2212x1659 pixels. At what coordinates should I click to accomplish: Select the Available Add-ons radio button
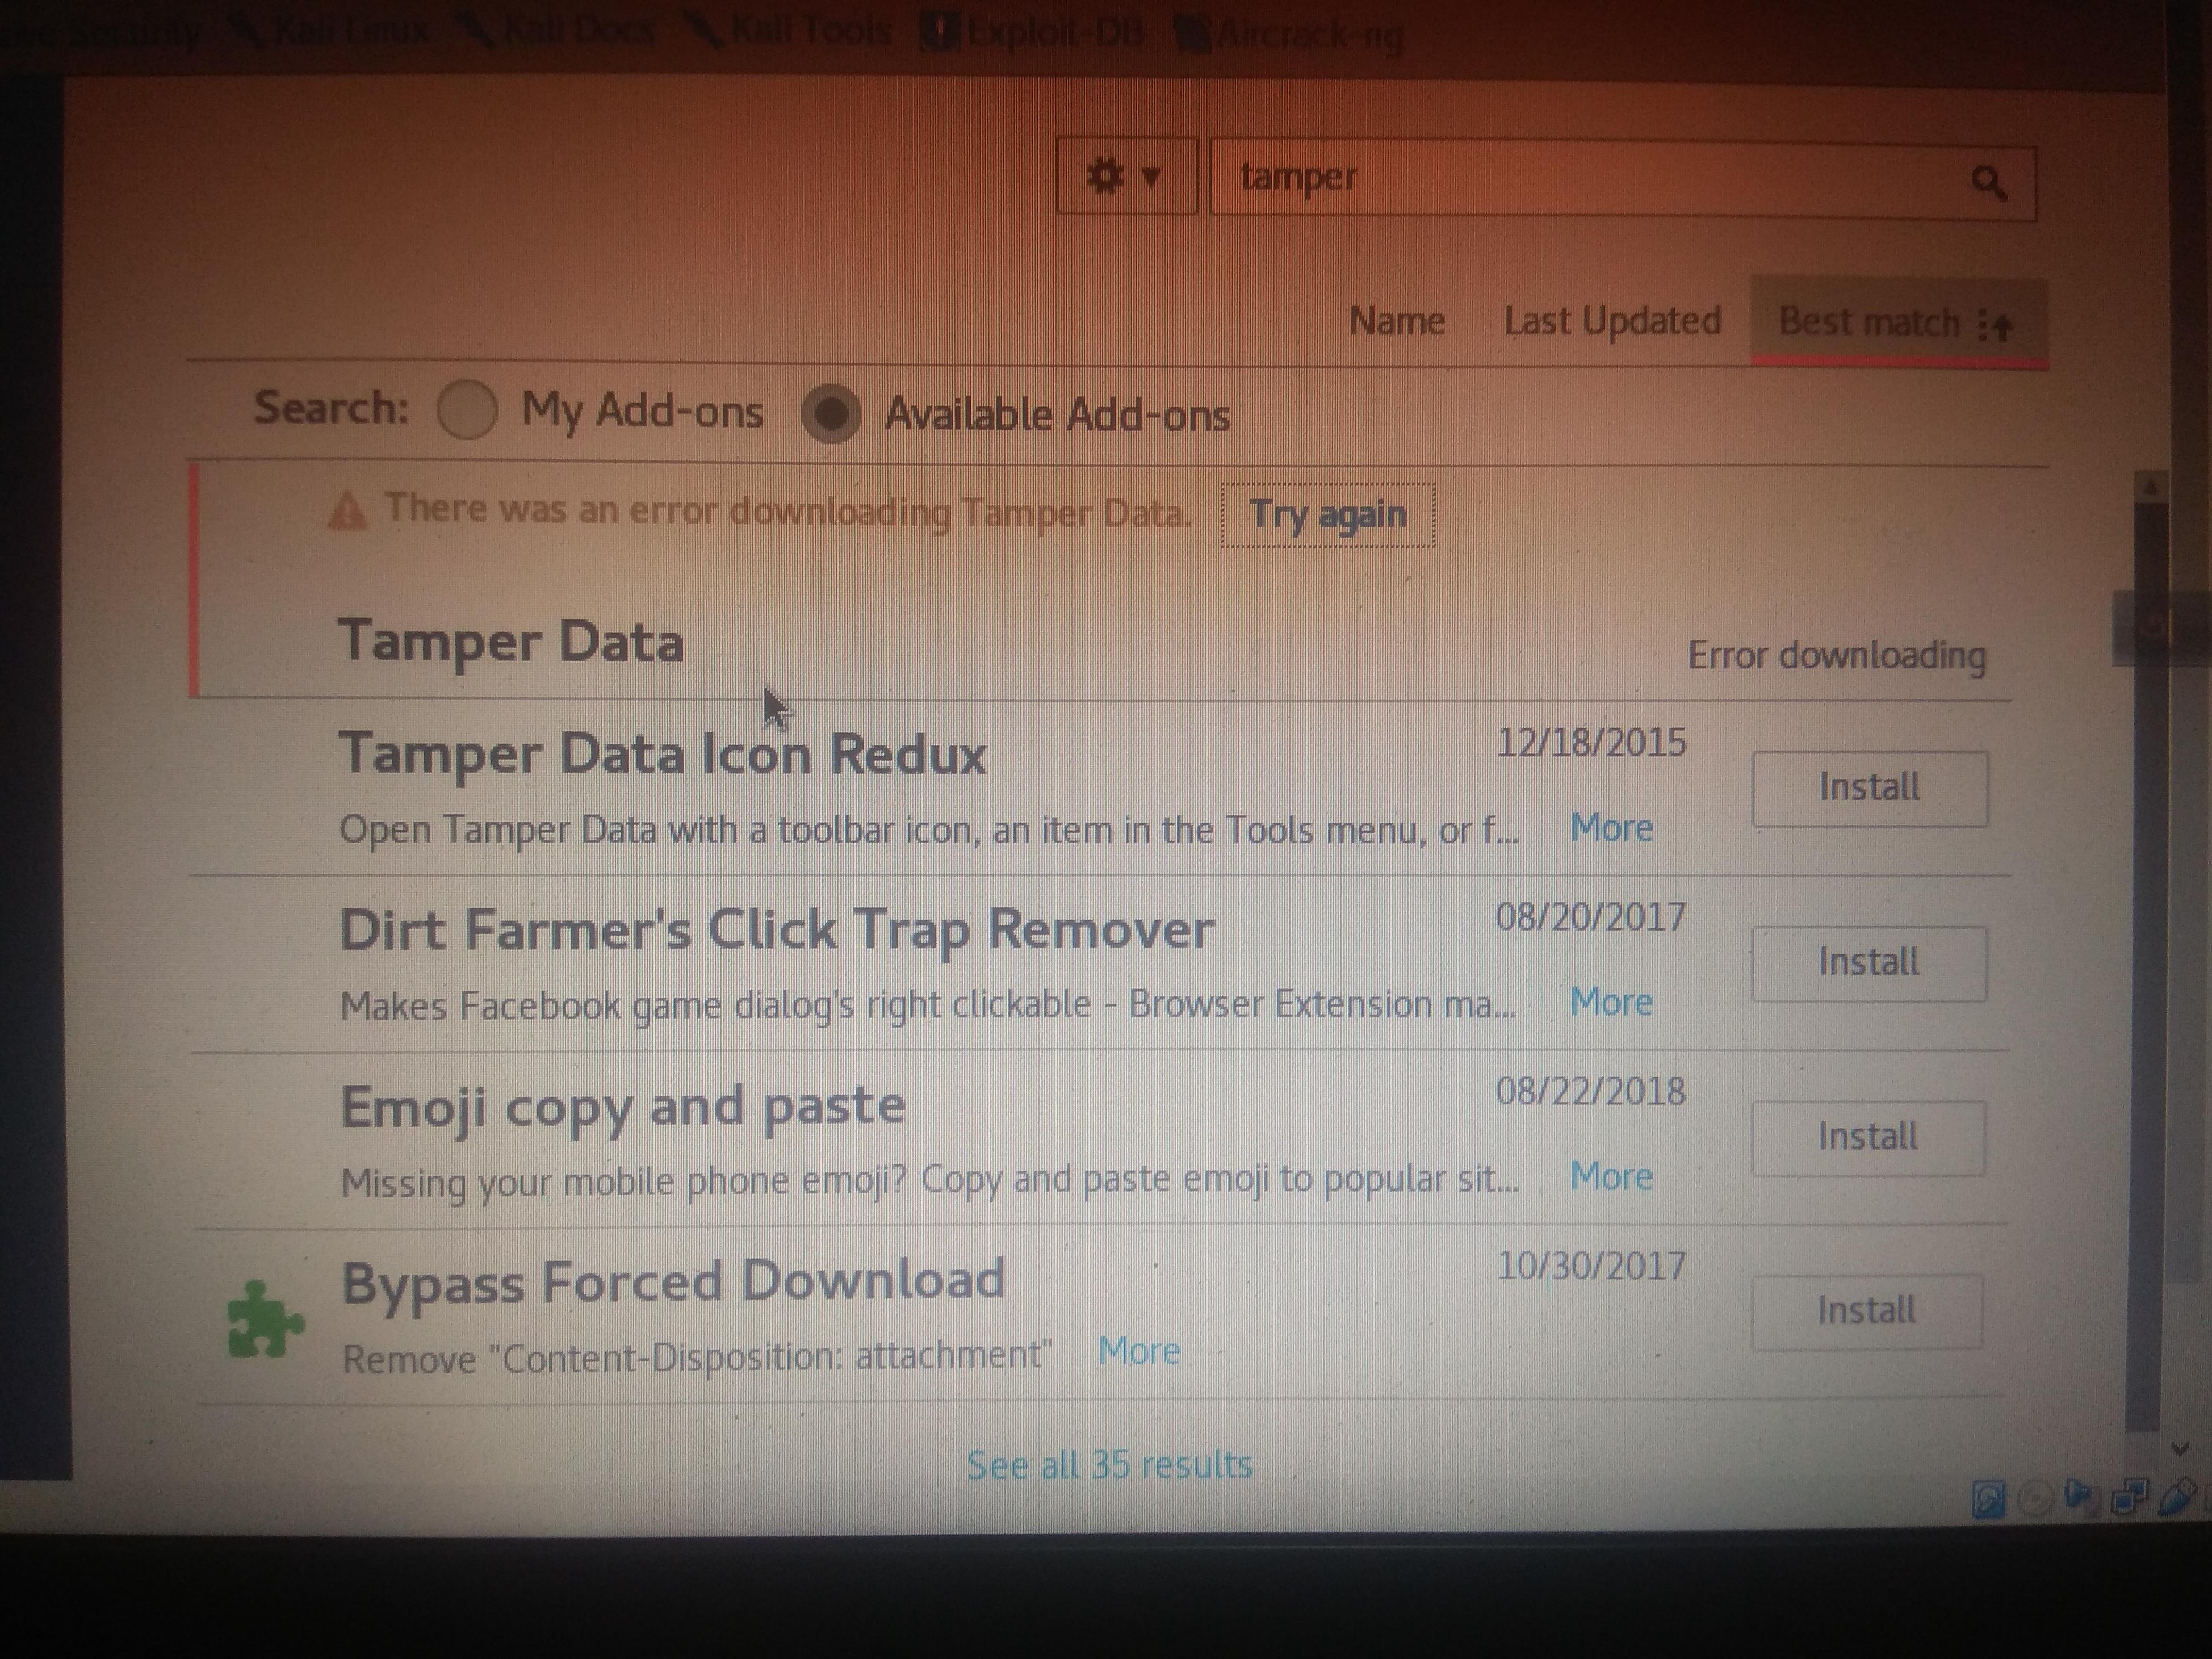831,413
